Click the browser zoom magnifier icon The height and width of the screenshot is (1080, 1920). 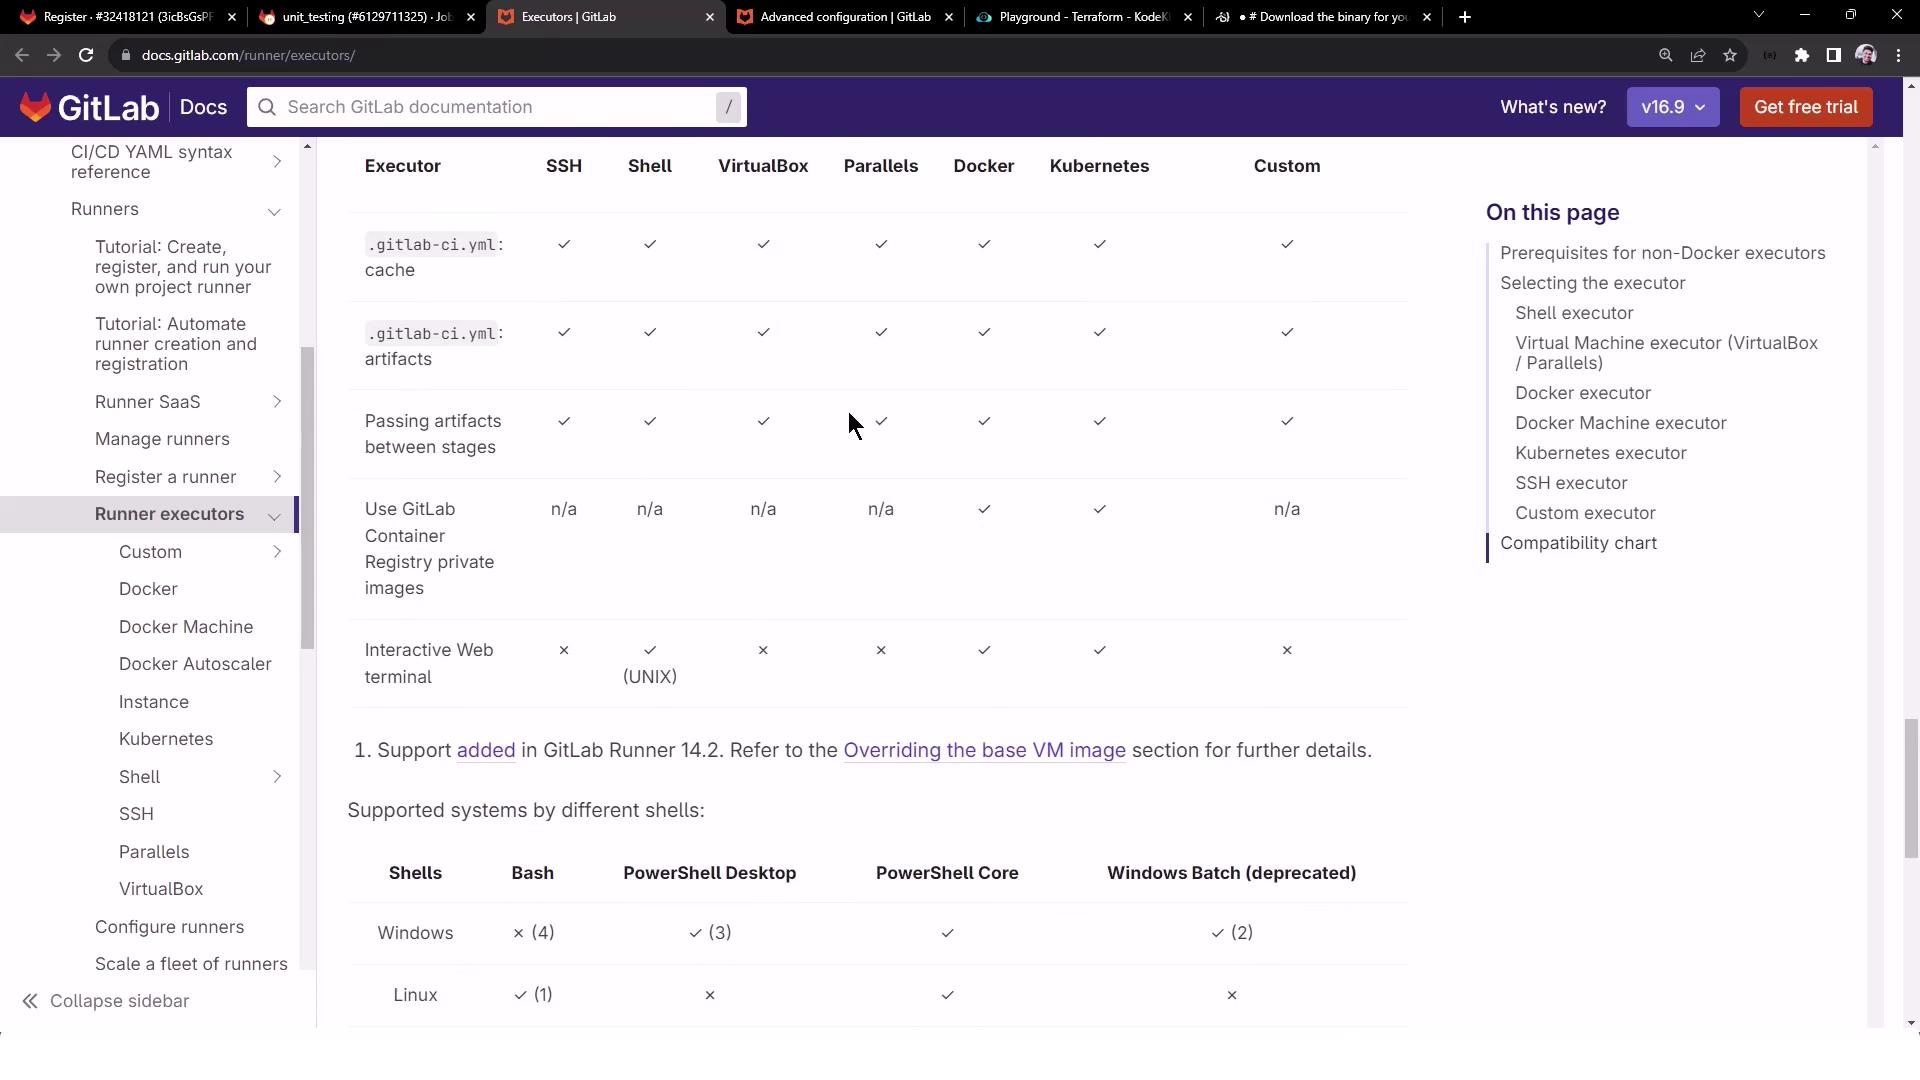point(1665,55)
